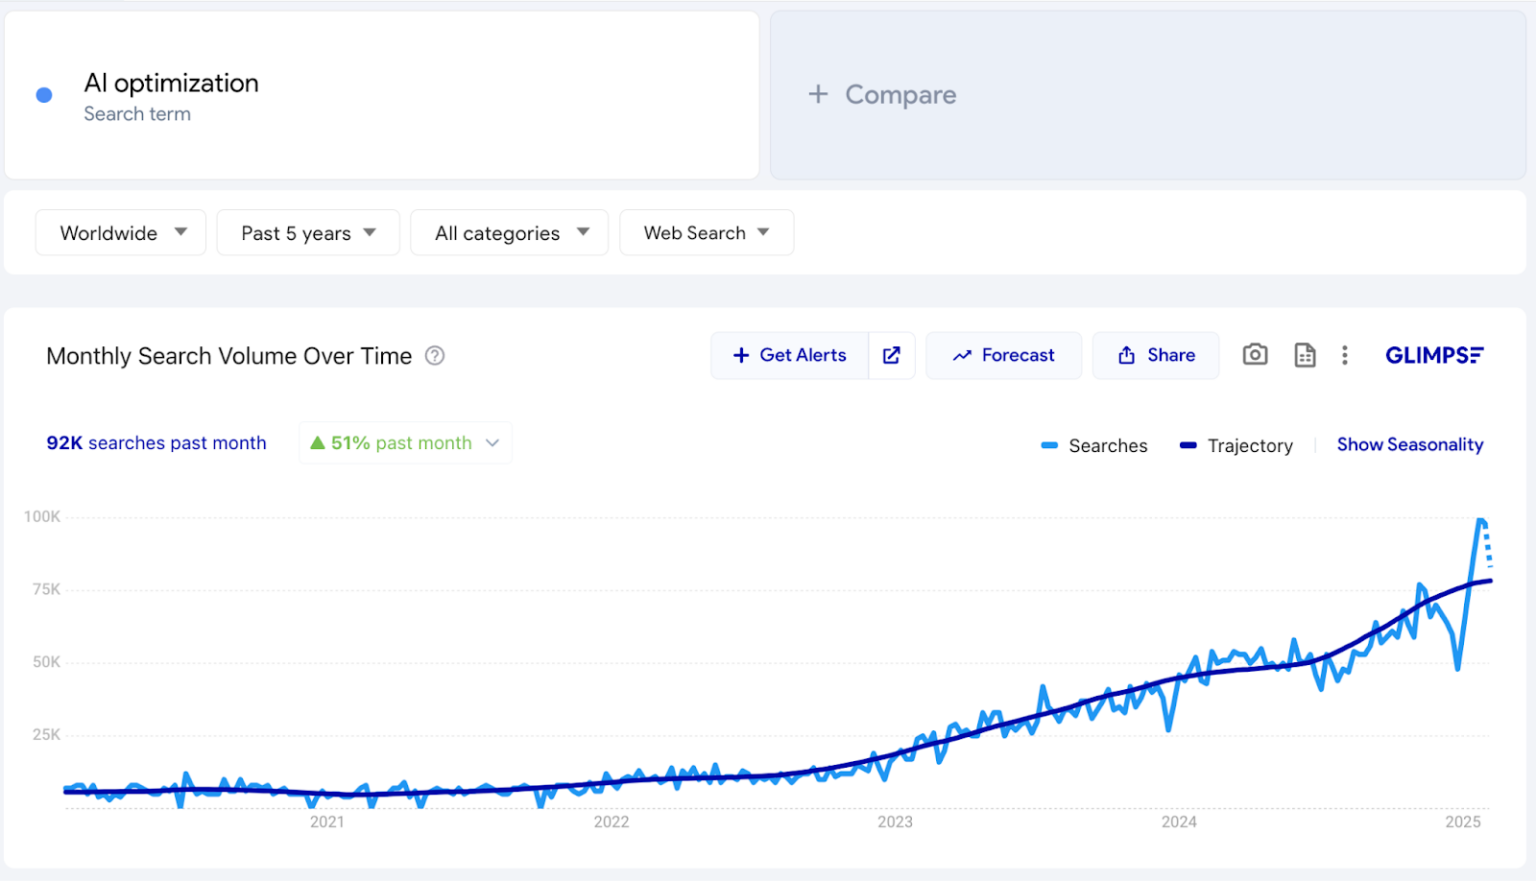Click the blue dot beside AI optimization

coord(43,94)
